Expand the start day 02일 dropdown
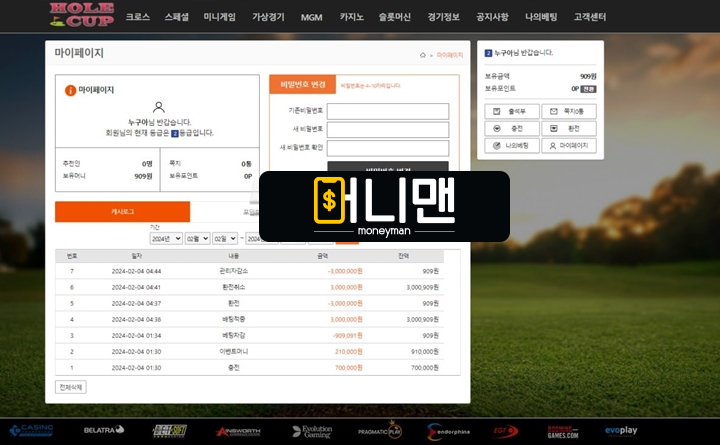The width and height of the screenshot is (720, 445). pos(224,238)
